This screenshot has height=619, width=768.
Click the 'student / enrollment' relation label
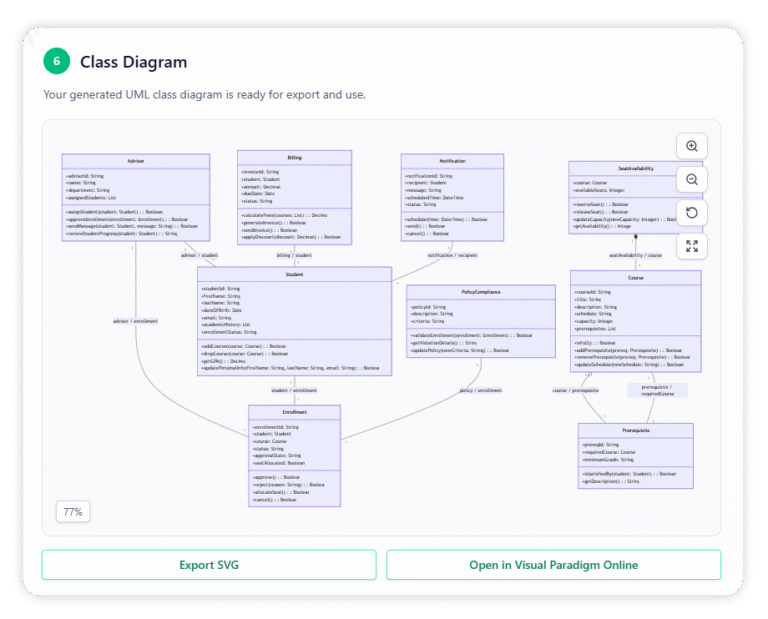pos(294,390)
